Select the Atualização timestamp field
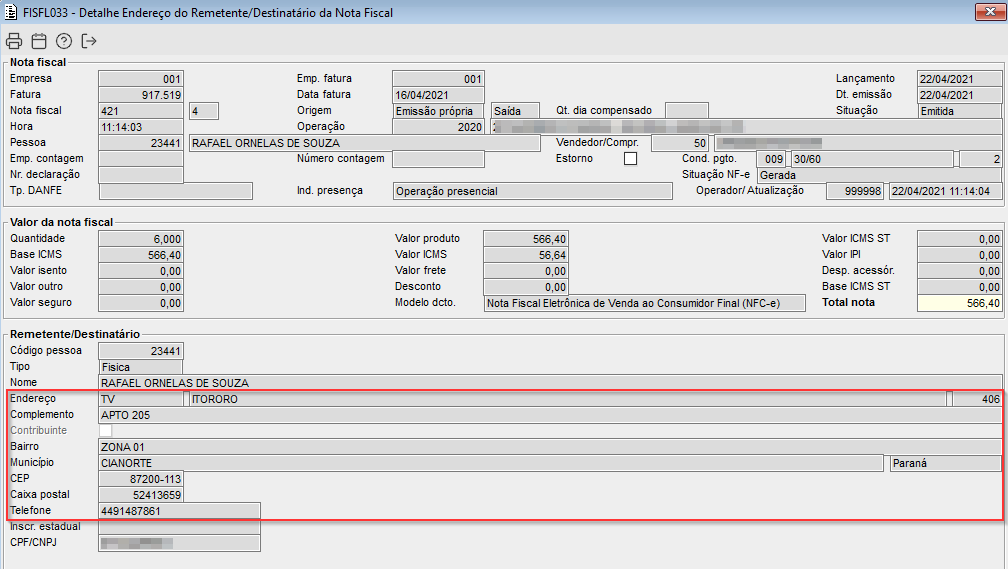The width and height of the screenshot is (1008, 569). click(x=946, y=191)
